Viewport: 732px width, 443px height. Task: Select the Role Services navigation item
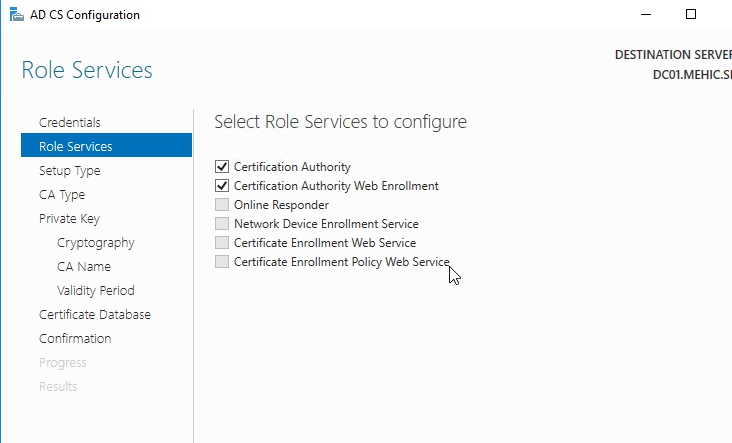point(75,146)
